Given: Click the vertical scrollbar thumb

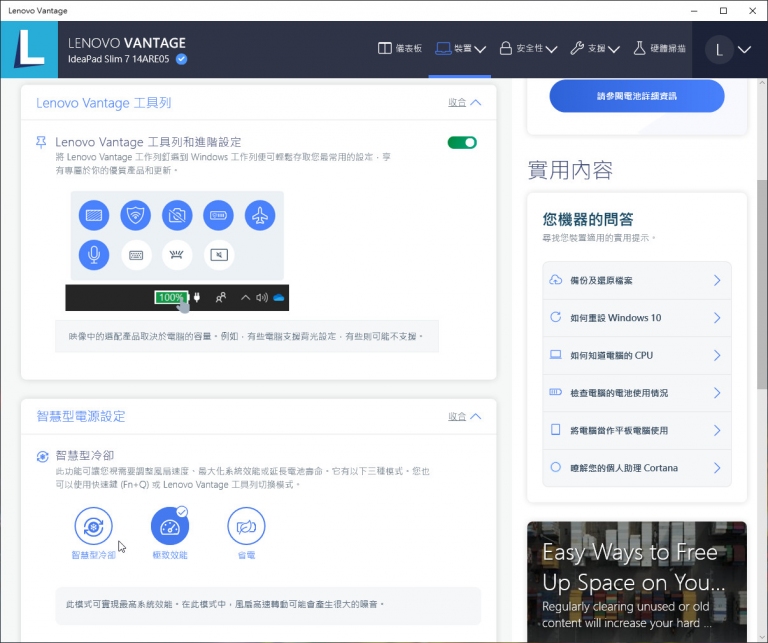Looking at the screenshot, I should (762, 284).
